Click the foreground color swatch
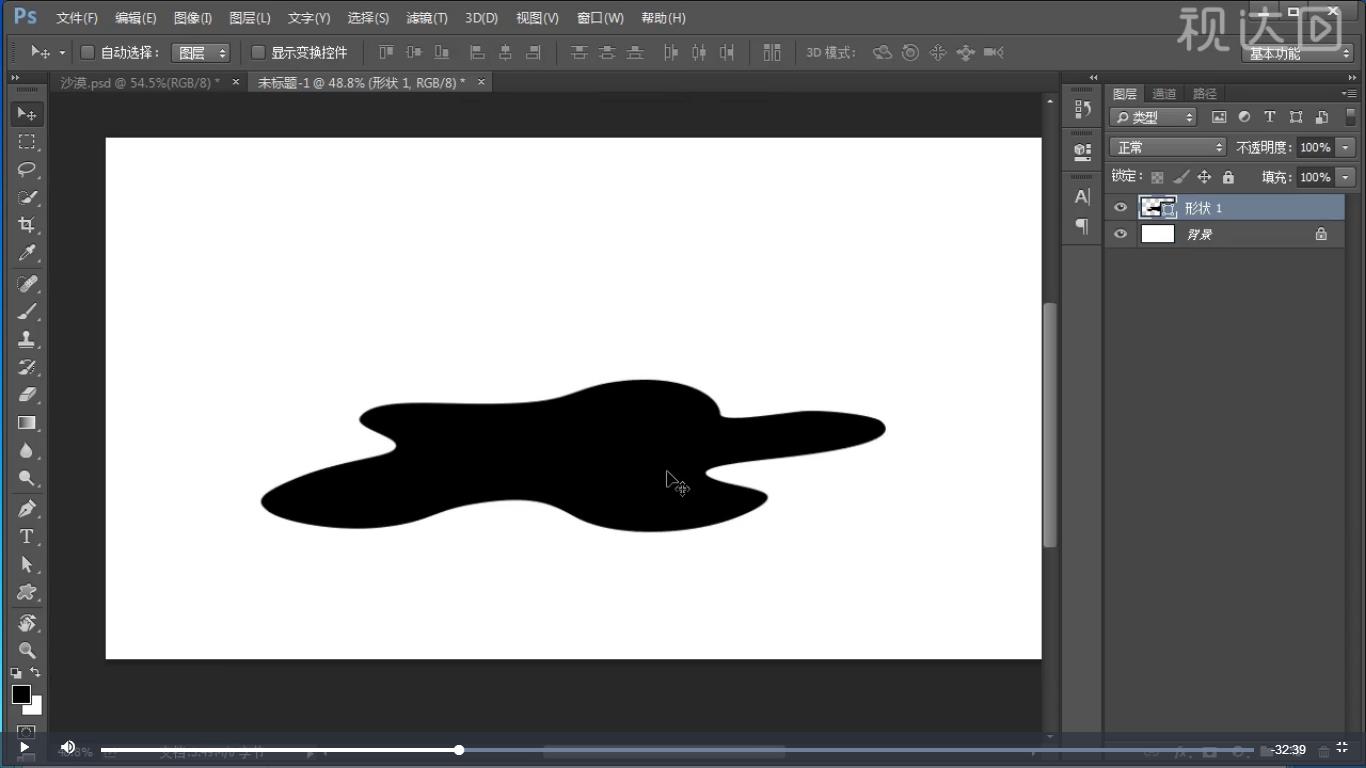 click(x=21, y=694)
